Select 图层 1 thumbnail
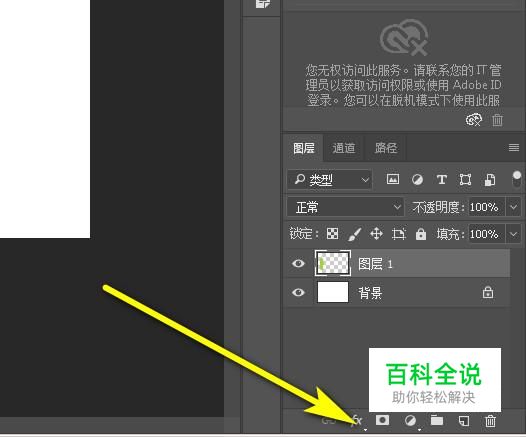526x437 pixels. point(333,263)
